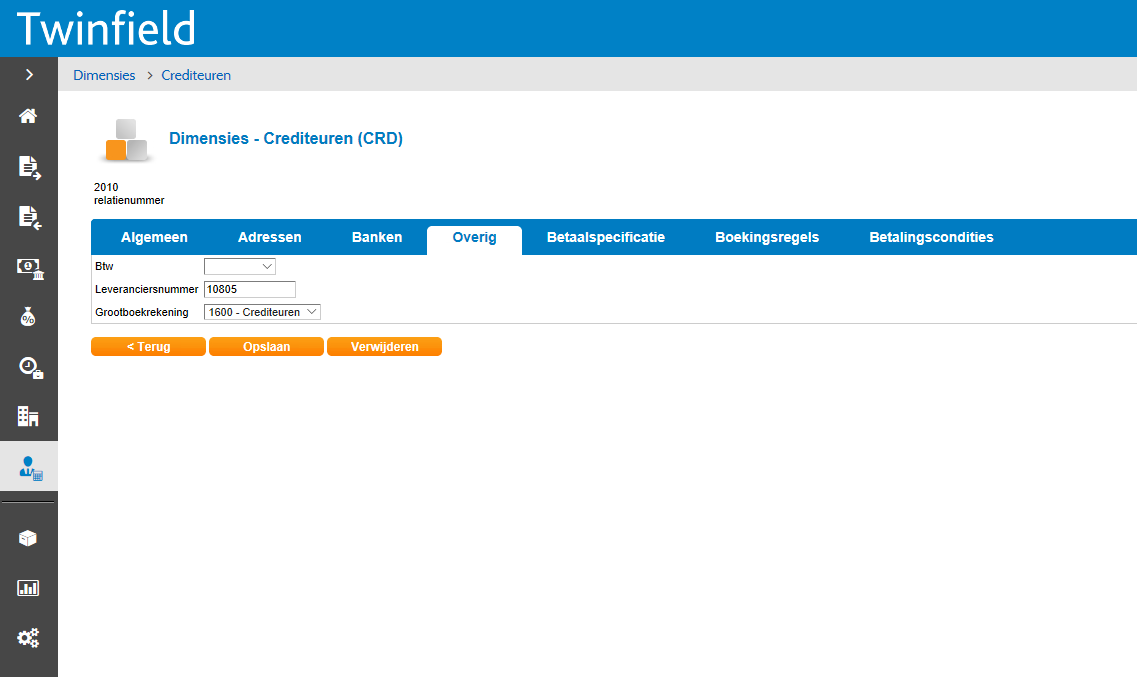1137x677 pixels.
Task: Open the incoming document icon in sidebar
Action: coord(29,217)
